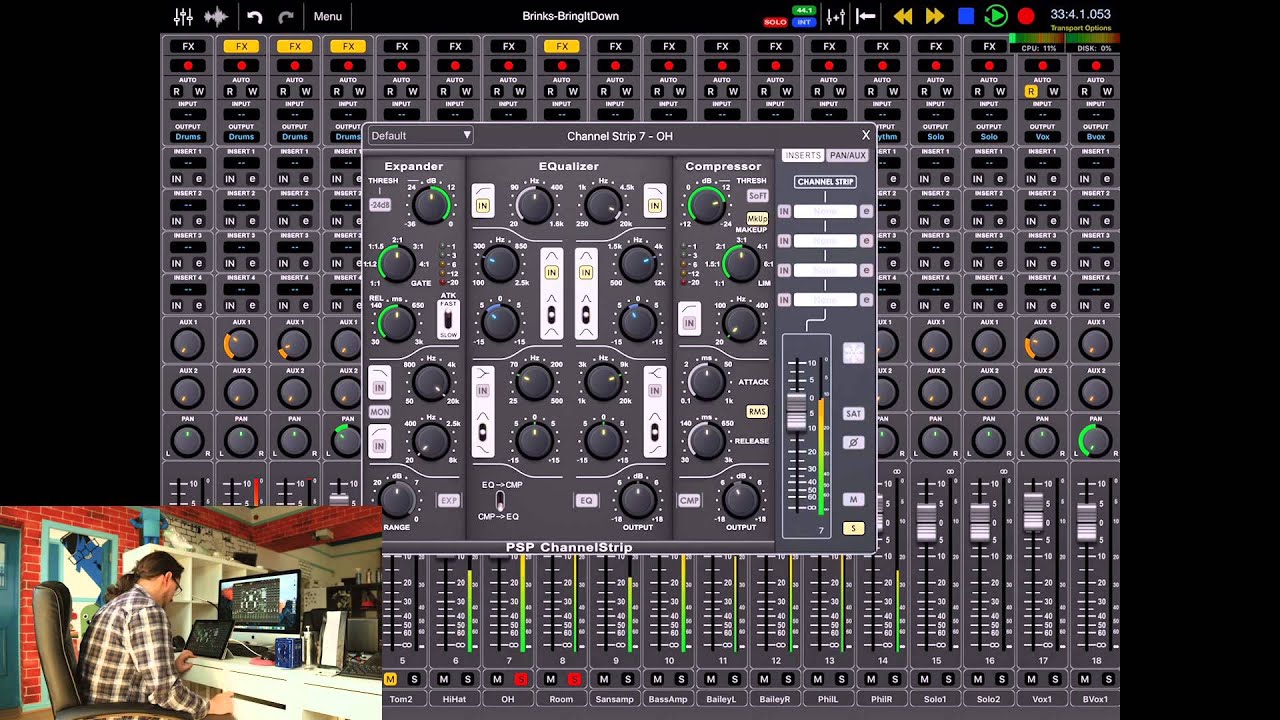The image size is (1280, 720).
Task: Click the e edit button of fourth insert slot
Action: point(866,299)
